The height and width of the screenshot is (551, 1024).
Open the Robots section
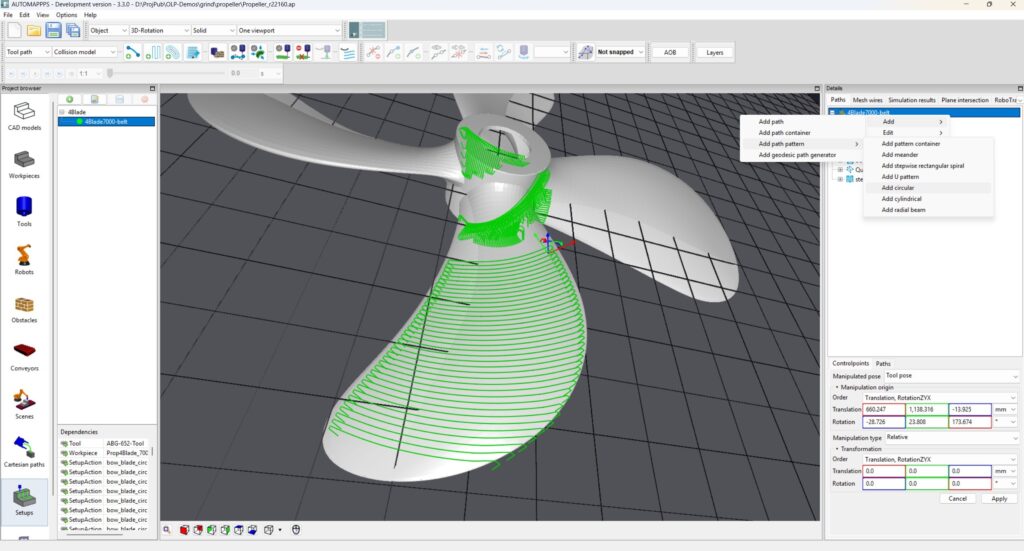coord(24,260)
